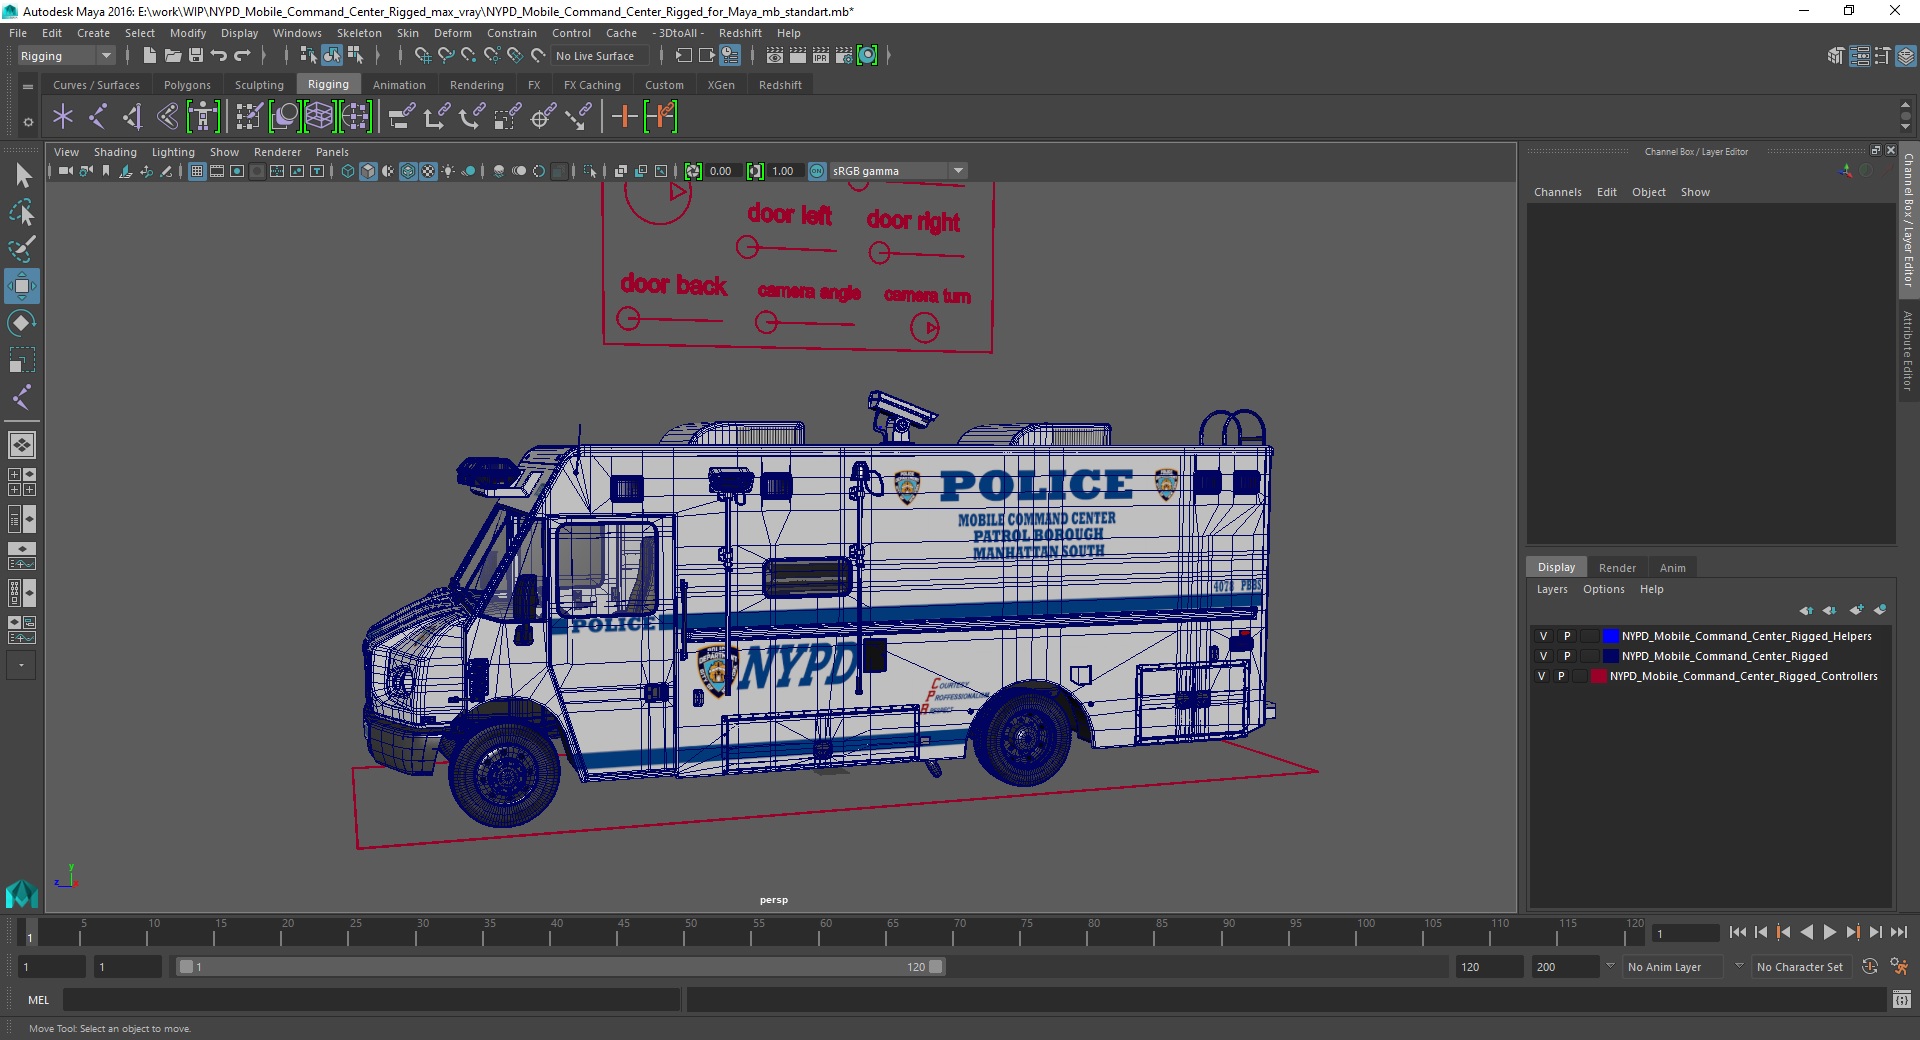The height and width of the screenshot is (1040, 1920).
Task: Click the Create Locator shelf icon
Action: tap(63, 117)
